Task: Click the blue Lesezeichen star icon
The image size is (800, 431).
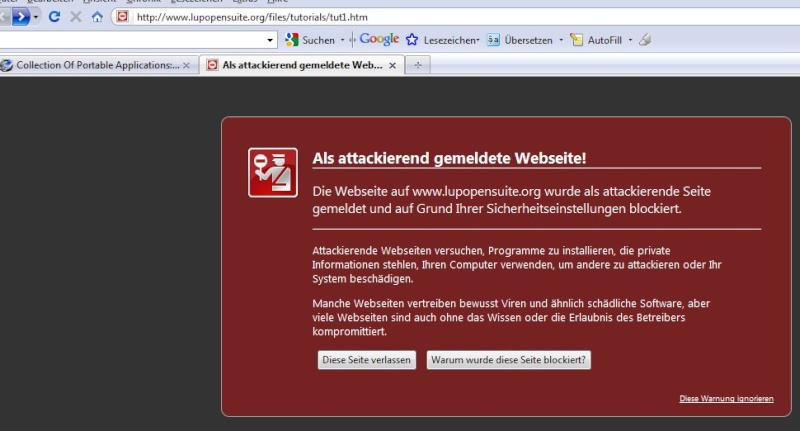Action: click(412, 40)
